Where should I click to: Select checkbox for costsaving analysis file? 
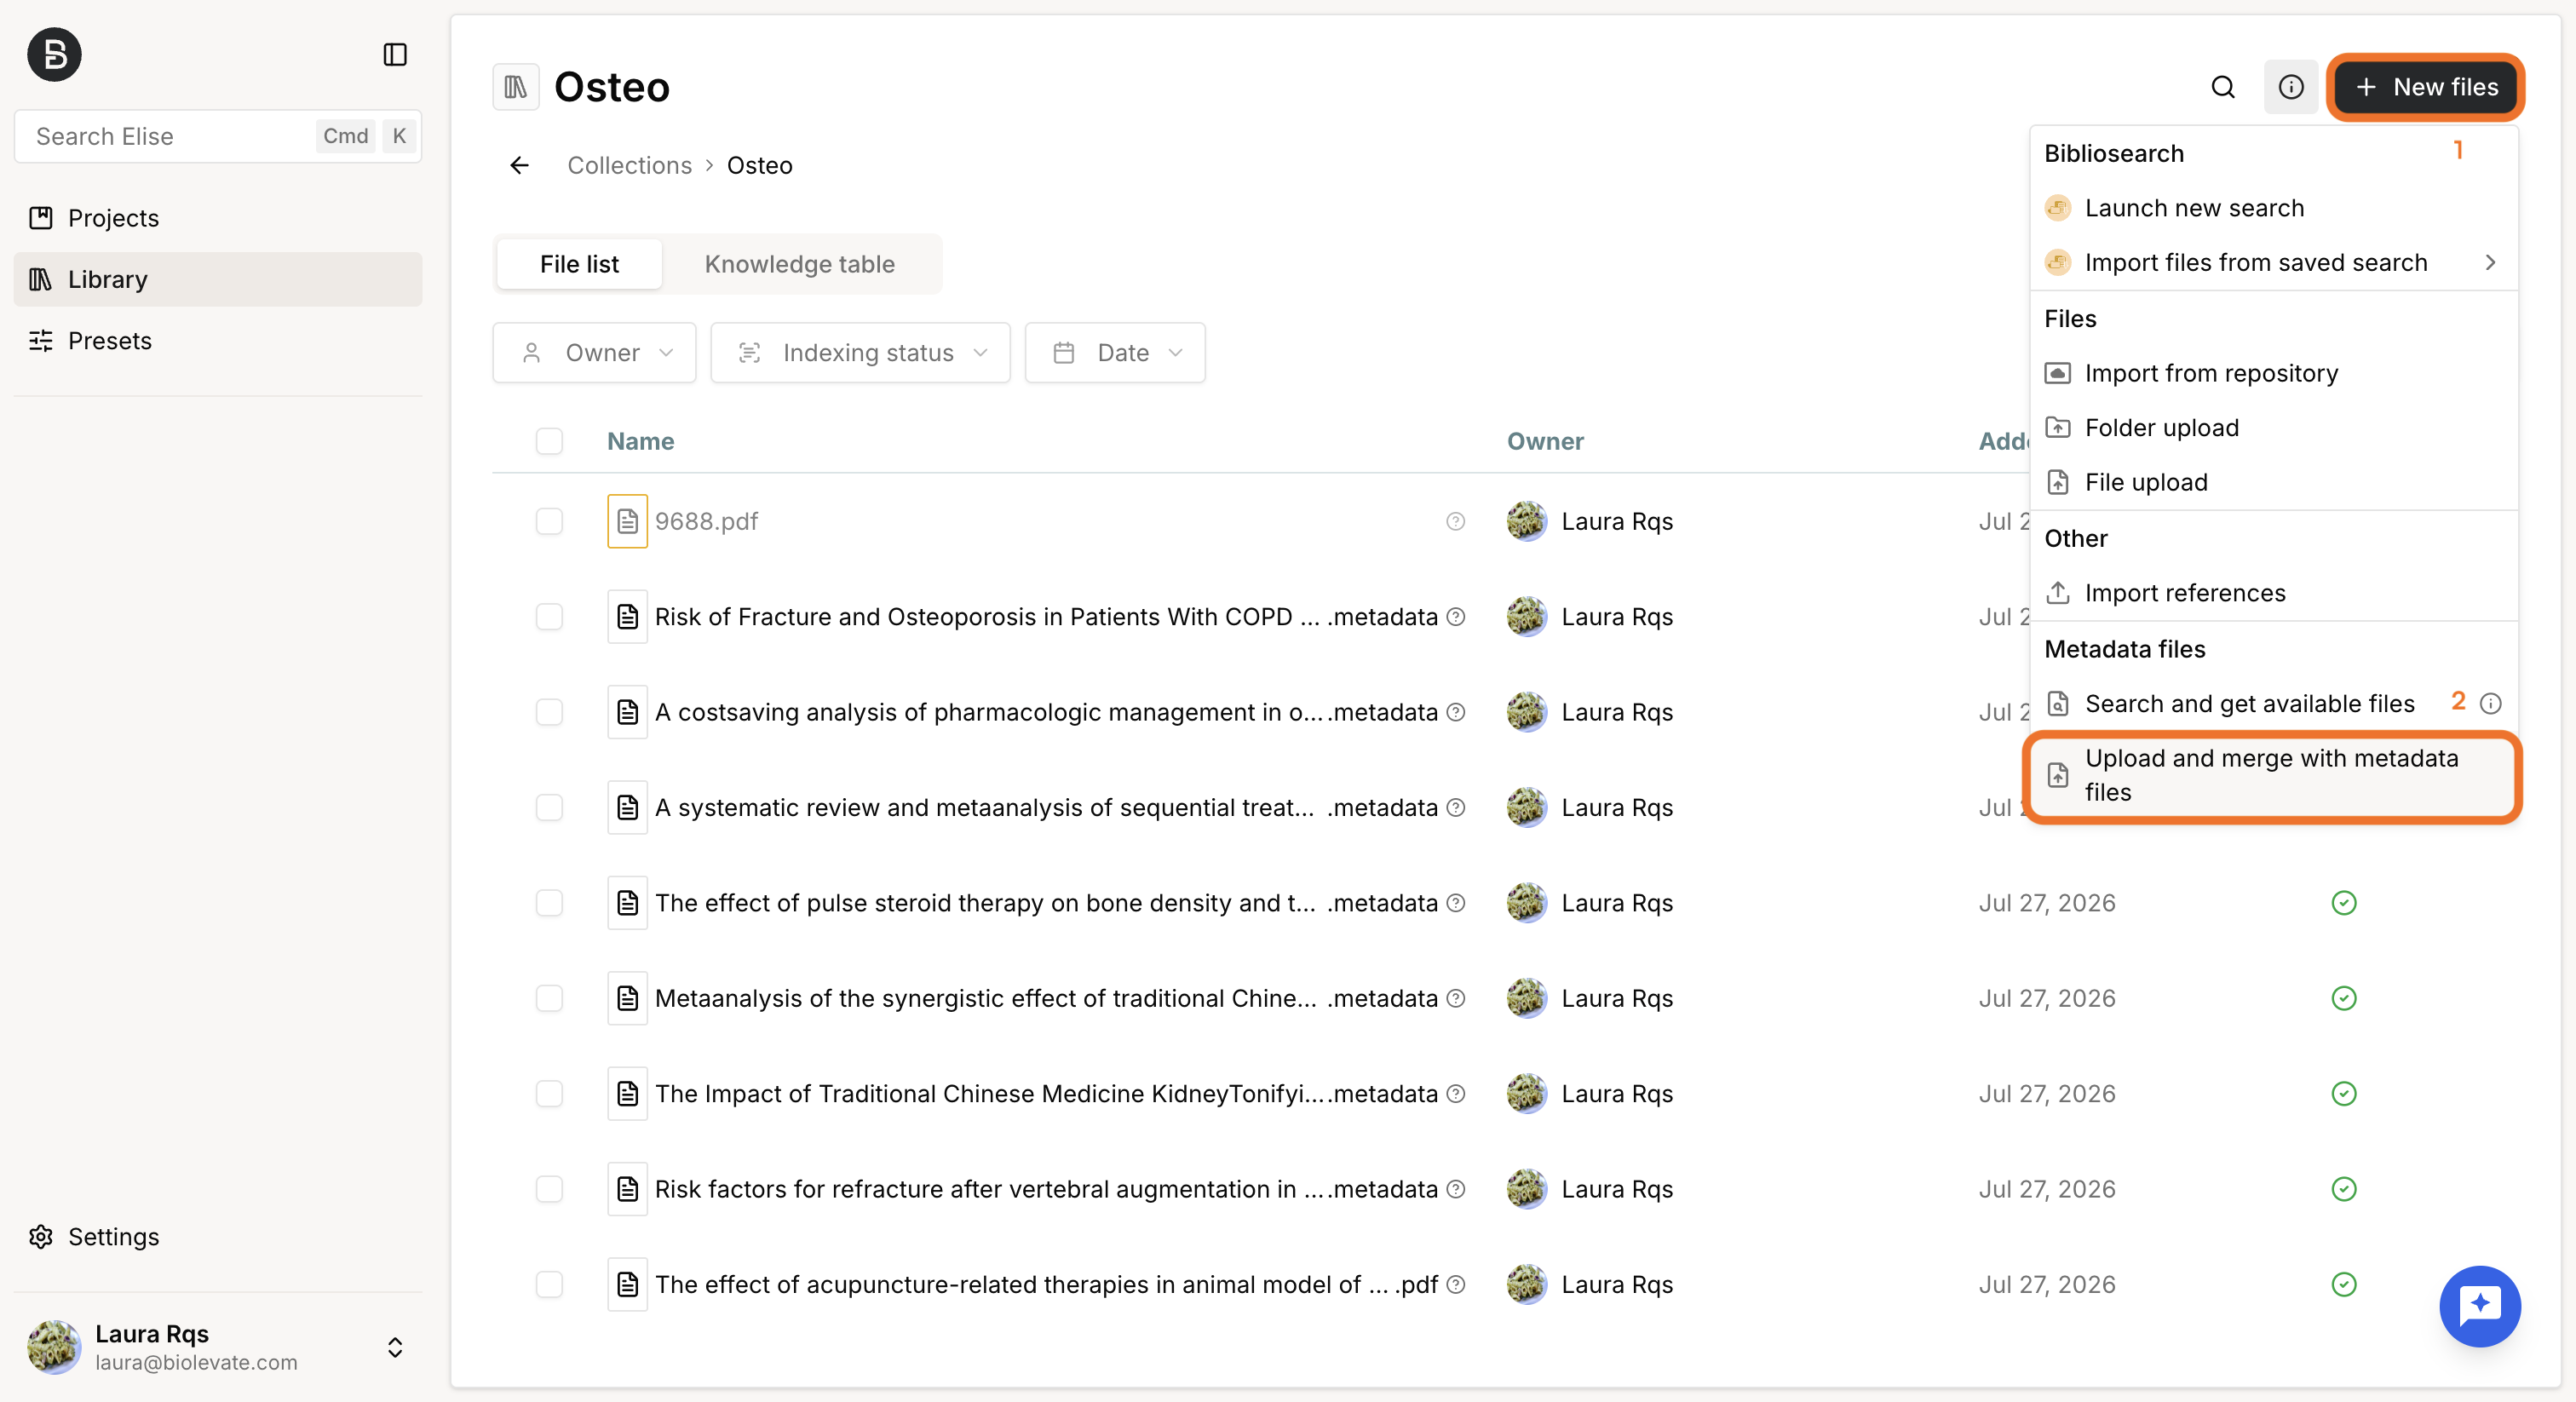point(549,712)
